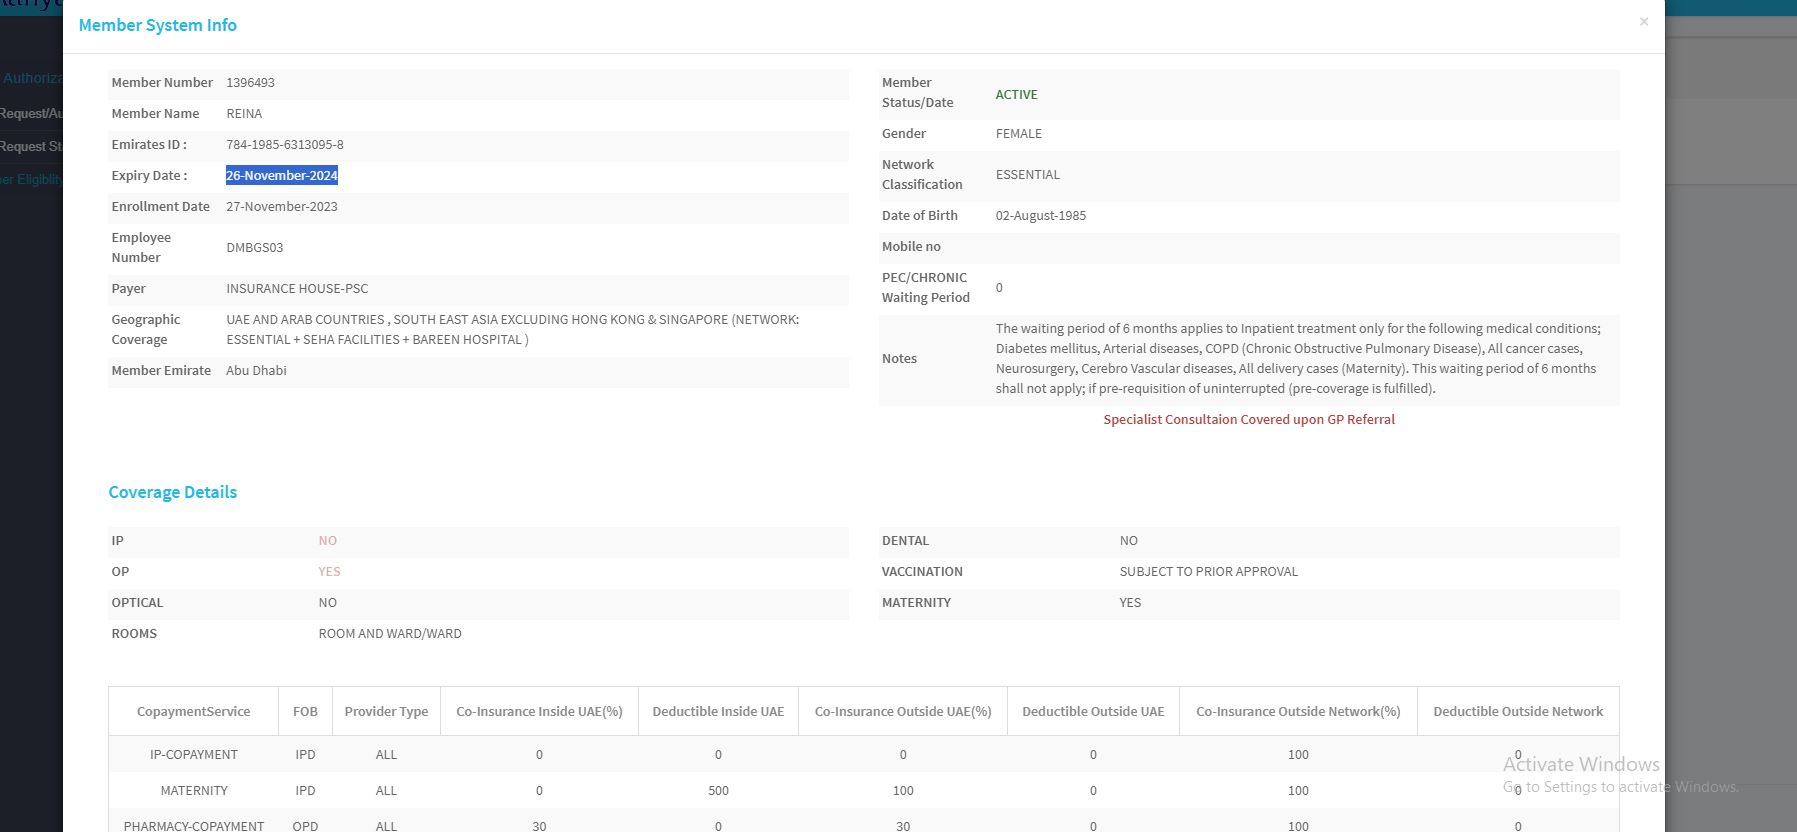
Task: Click the INSURANCE HOUSE-PSC payer value
Action: pyautogui.click(x=297, y=289)
